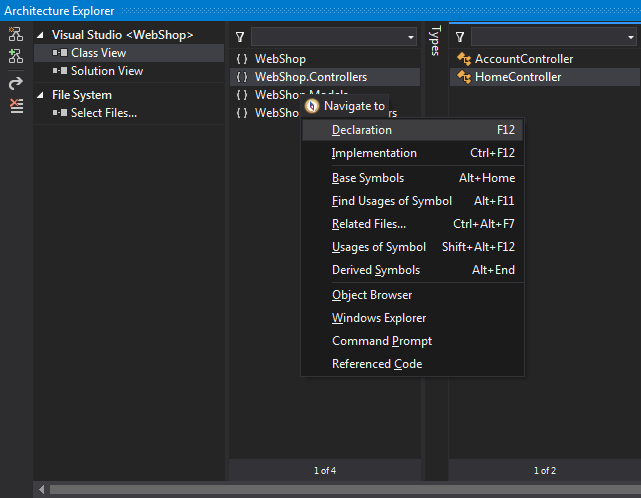Click the Types filter text box

pos(549,37)
